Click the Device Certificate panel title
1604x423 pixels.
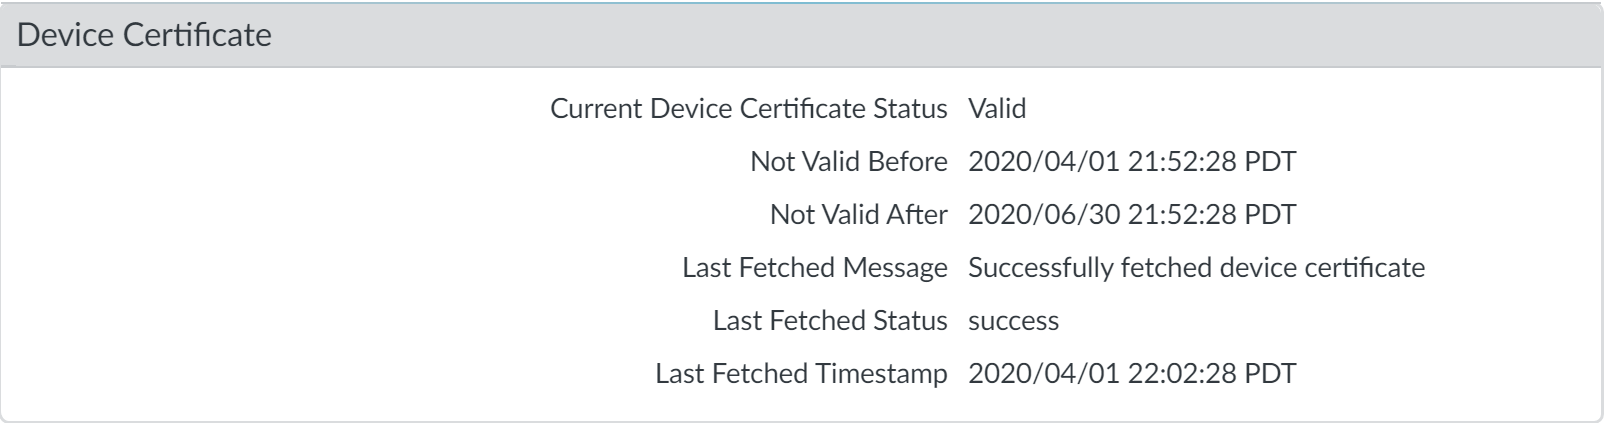[144, 35]
